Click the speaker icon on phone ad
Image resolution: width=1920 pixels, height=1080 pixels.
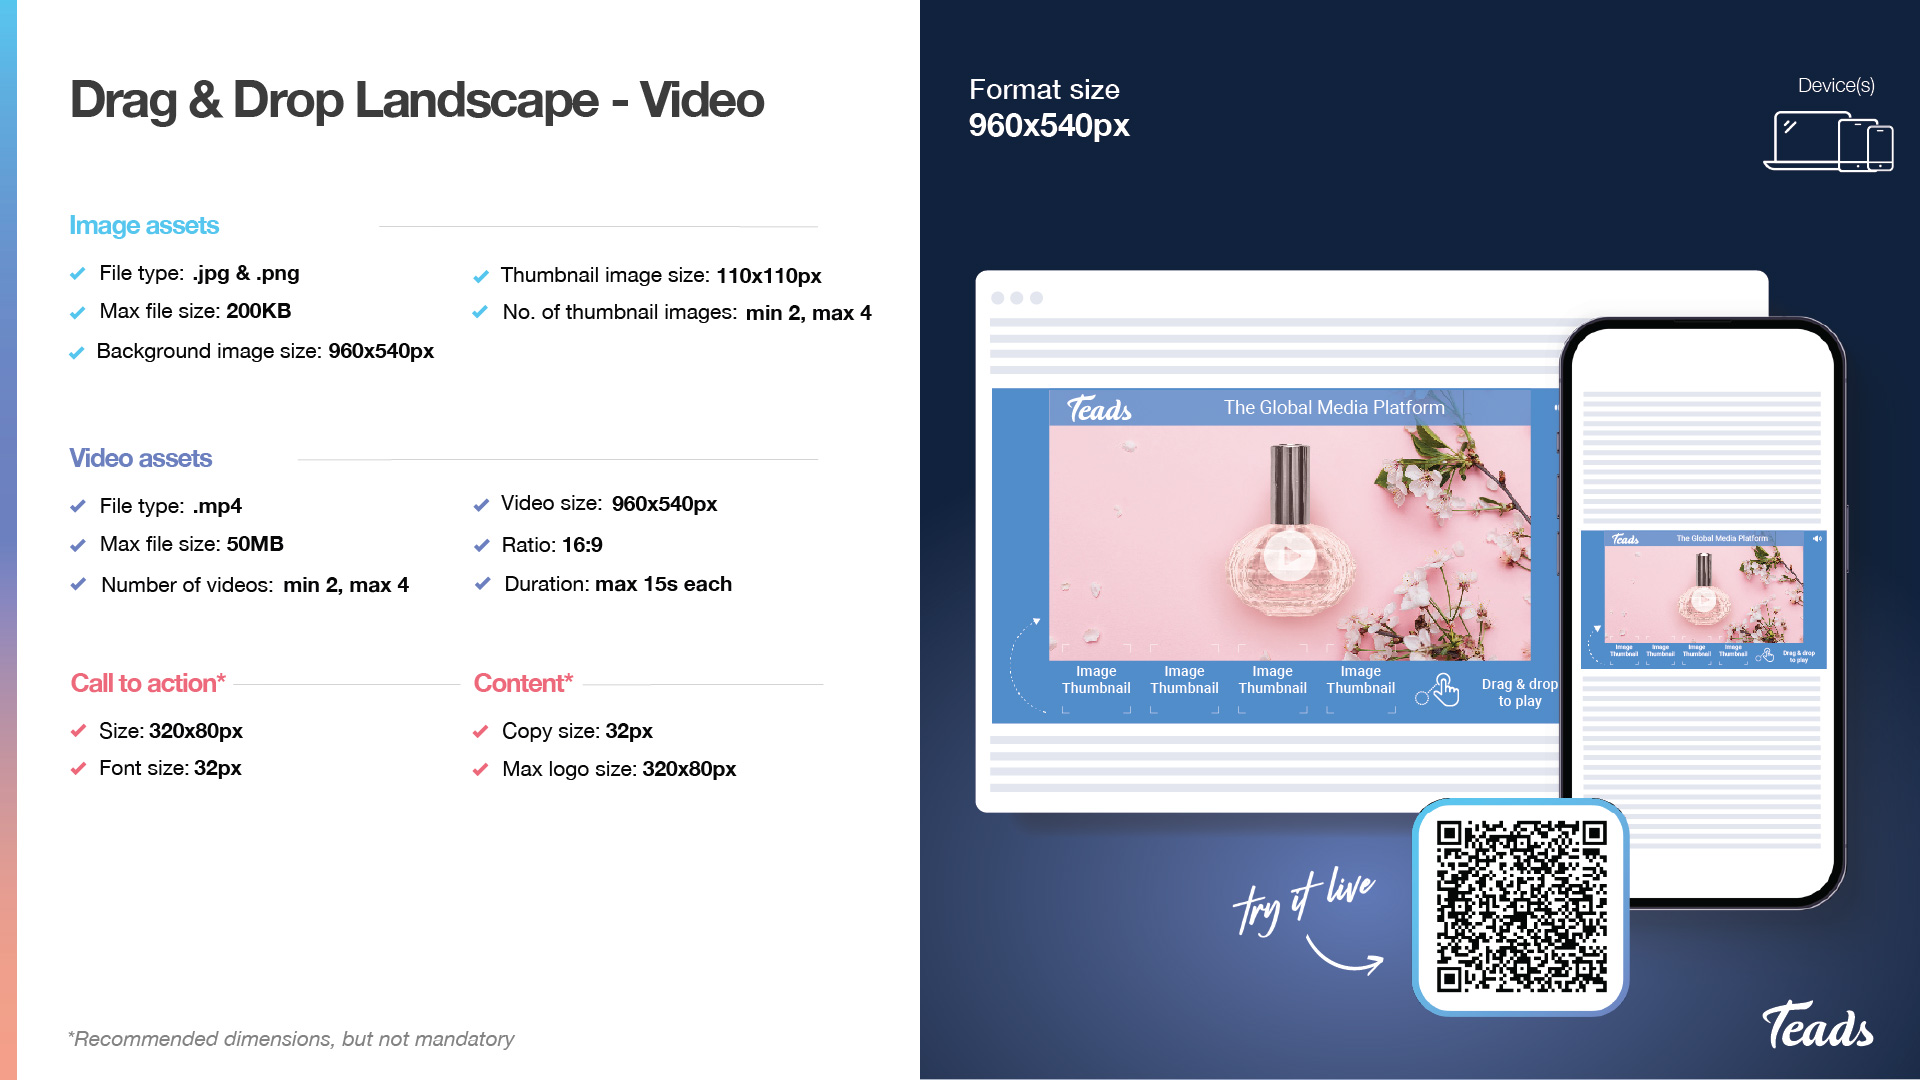[x=1817, y=539]
